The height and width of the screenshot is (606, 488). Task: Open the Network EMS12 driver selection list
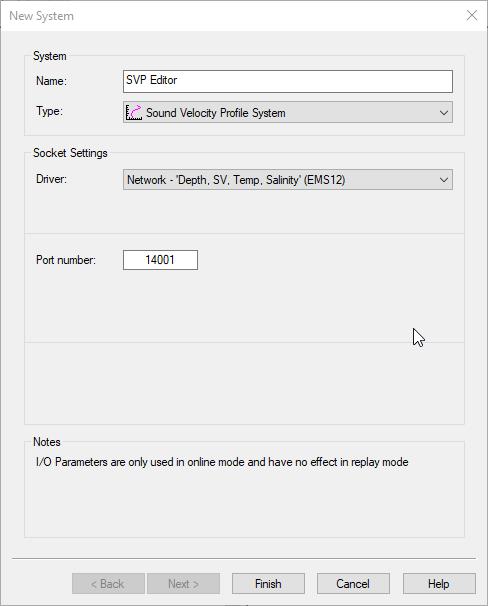point(288,180)
